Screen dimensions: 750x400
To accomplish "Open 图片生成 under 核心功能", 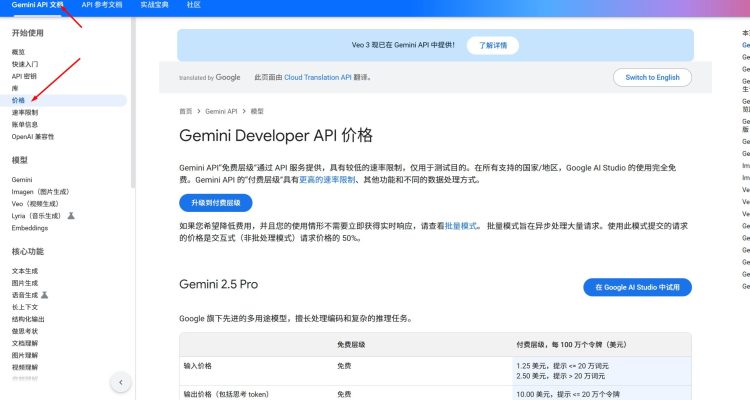I will (25, 283).
